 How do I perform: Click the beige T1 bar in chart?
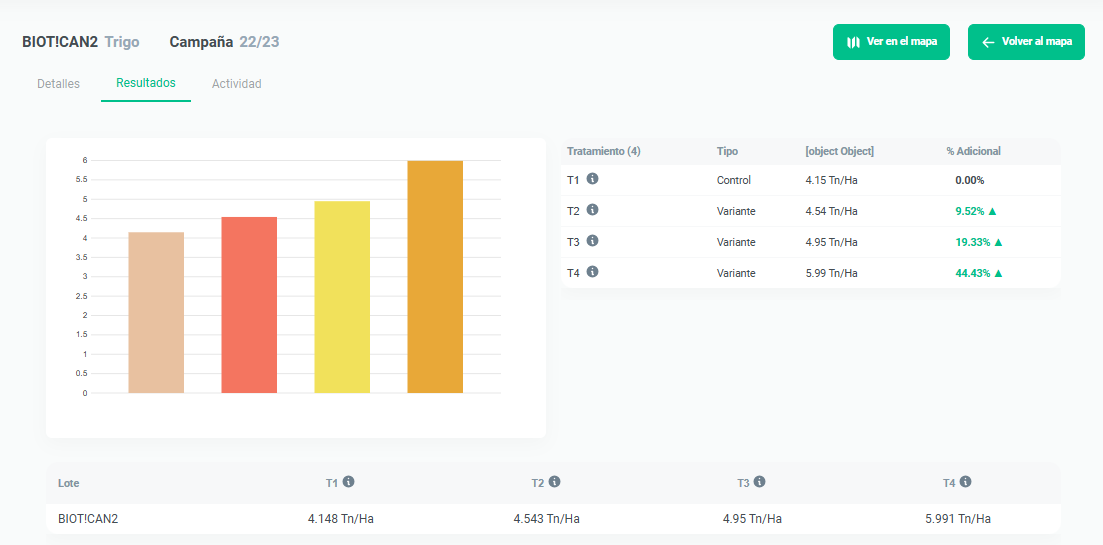coord(156,313)
